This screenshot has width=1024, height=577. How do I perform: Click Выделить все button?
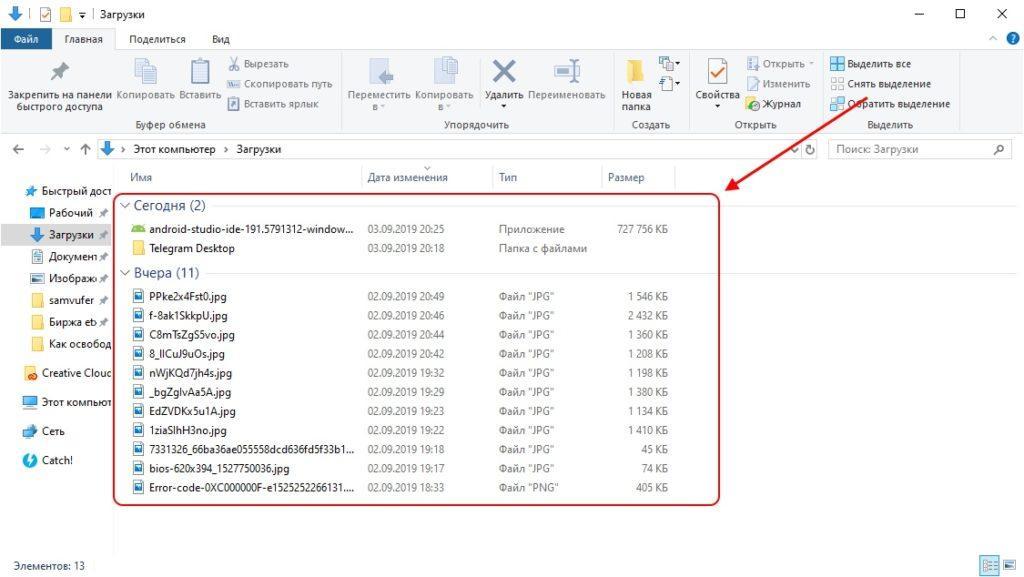[x=870, y=64]
